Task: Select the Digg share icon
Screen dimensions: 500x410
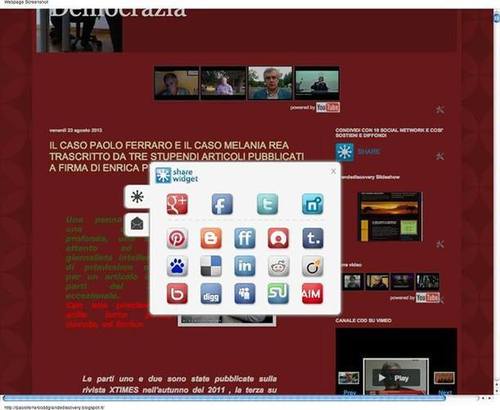Action: point(211,294)
